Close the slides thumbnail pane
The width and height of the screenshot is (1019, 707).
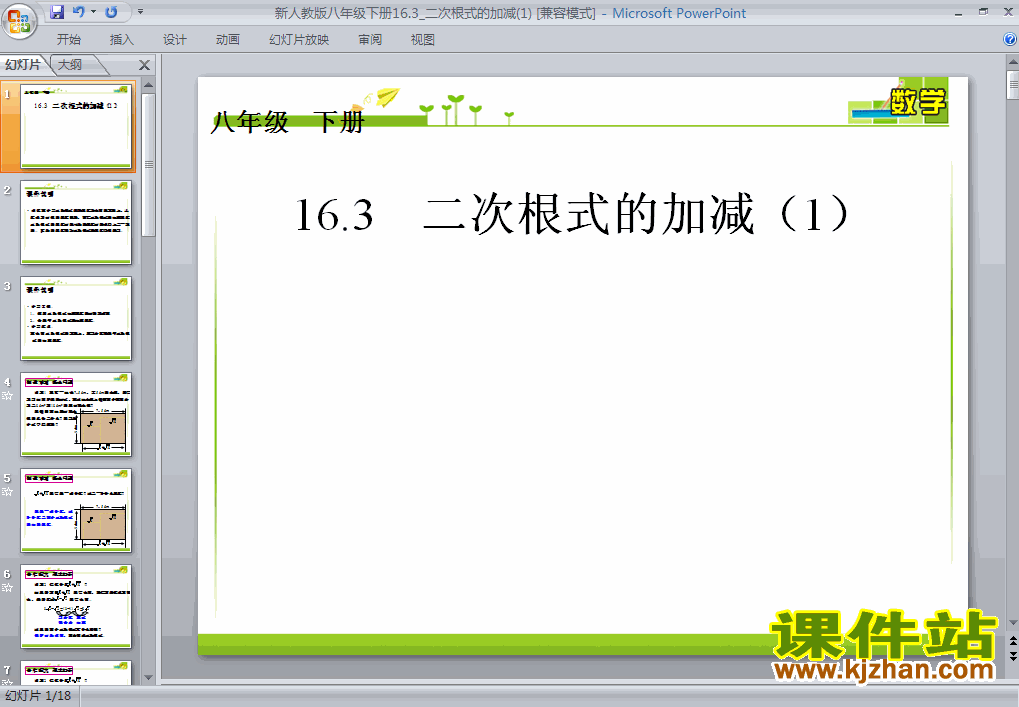click(144, 65)
